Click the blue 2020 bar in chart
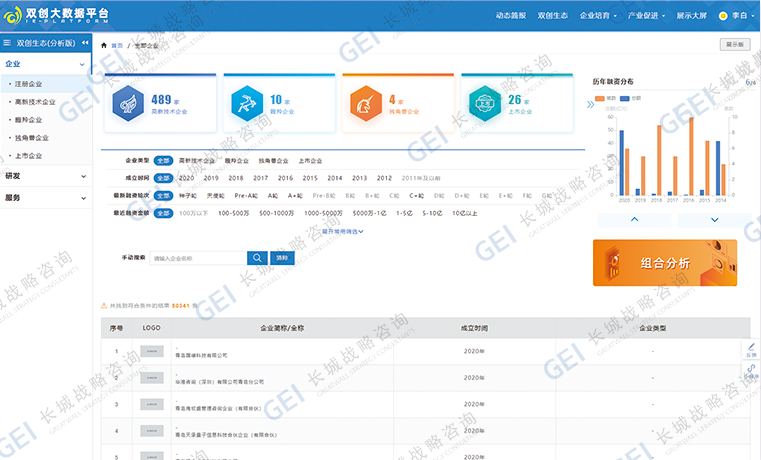The height and width of the screenshot is (460, 761). tap(622, 163)
